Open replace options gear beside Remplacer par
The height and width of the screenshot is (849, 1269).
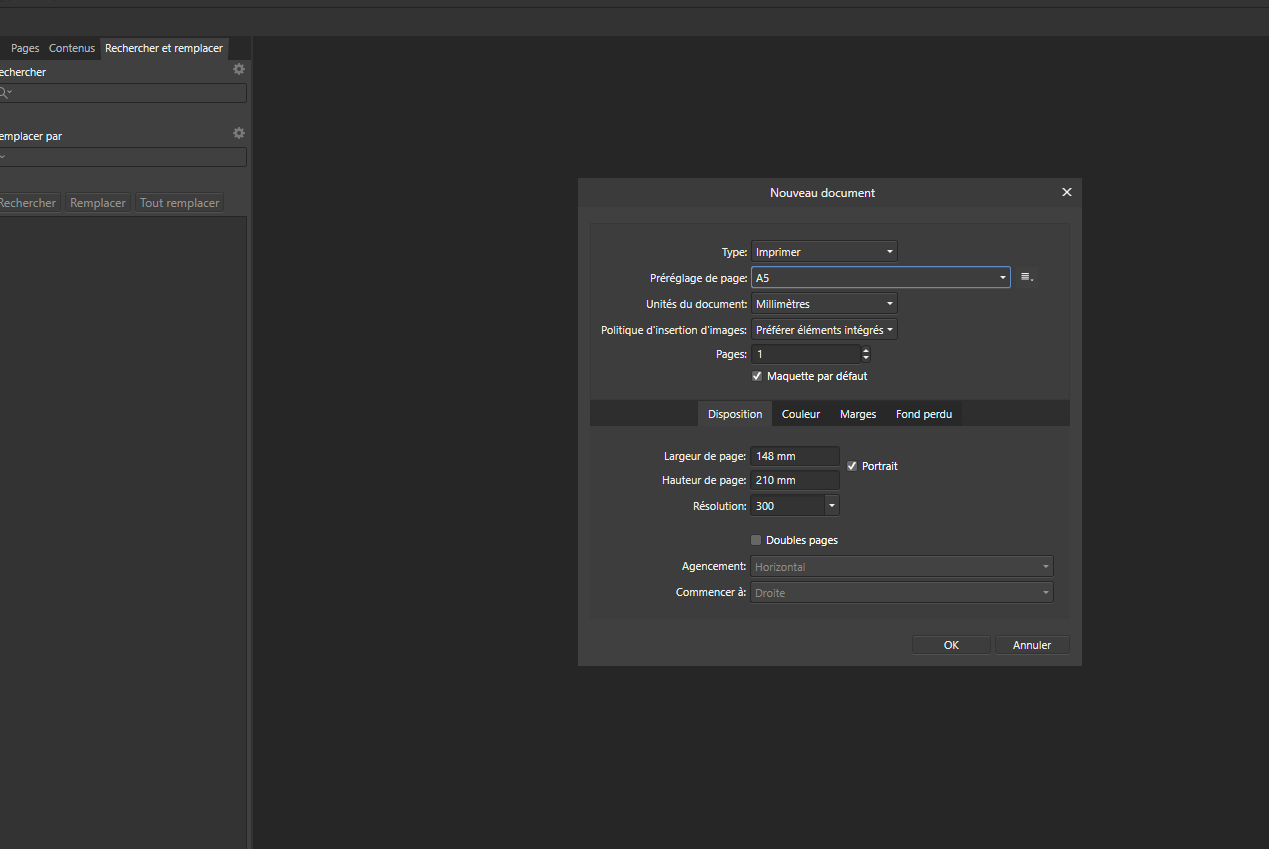point(239,133)
